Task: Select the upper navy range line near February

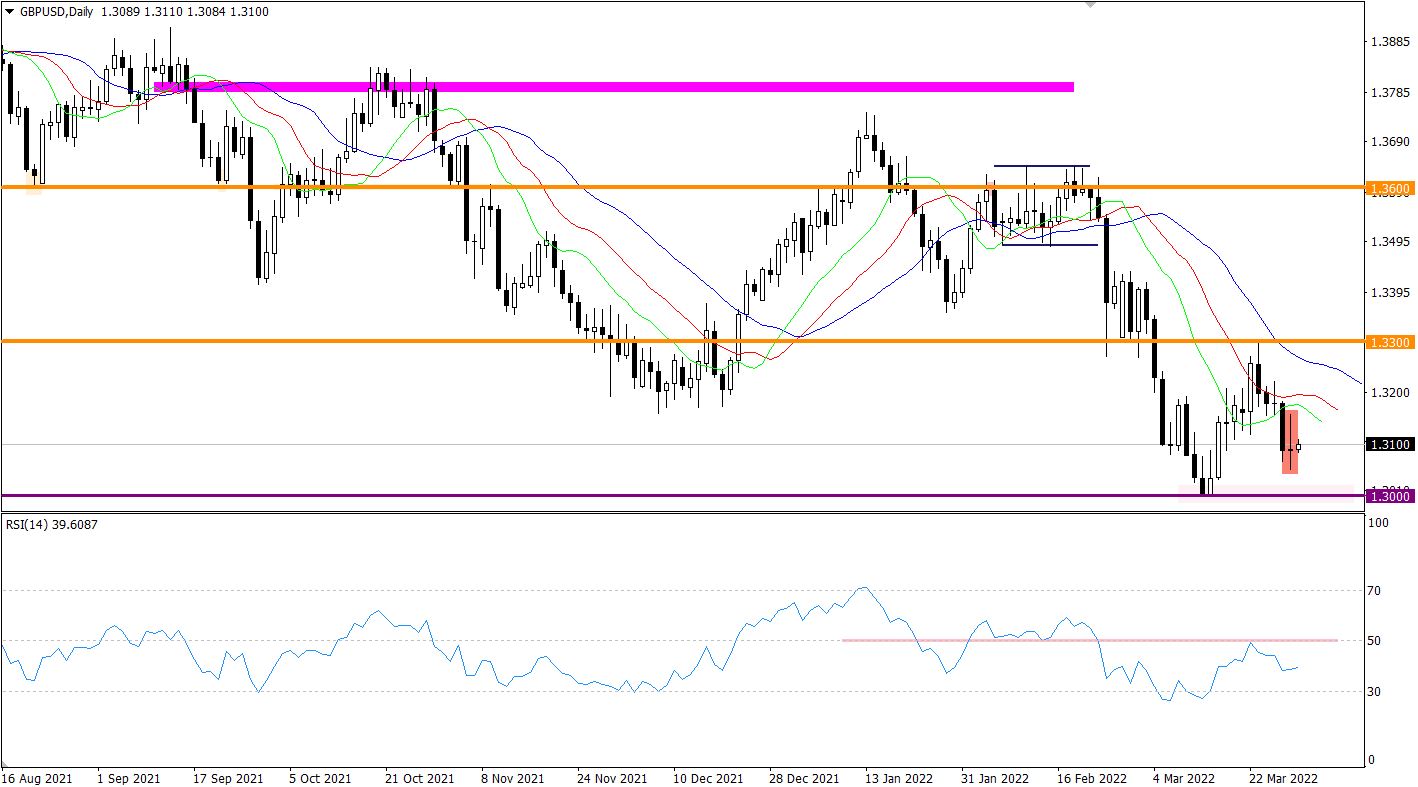Action: point(1041,165)
